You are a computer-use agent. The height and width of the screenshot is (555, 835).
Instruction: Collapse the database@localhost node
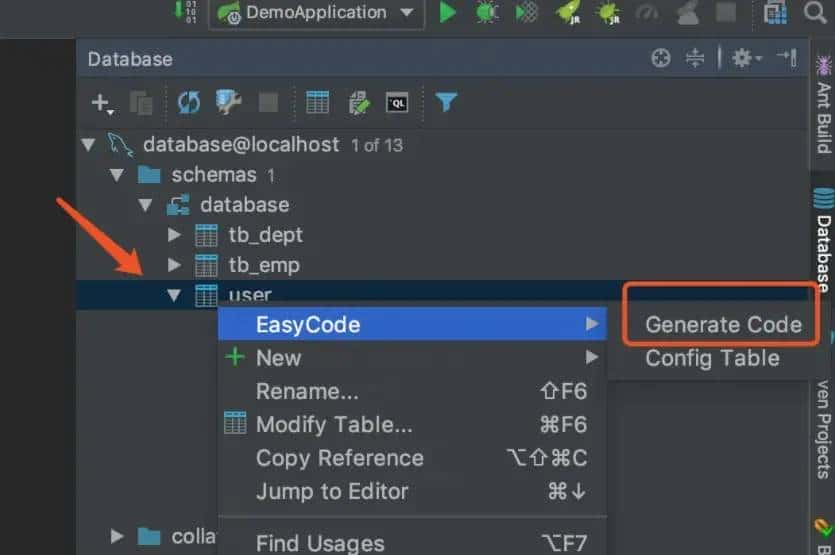click(x=88, y=144)
